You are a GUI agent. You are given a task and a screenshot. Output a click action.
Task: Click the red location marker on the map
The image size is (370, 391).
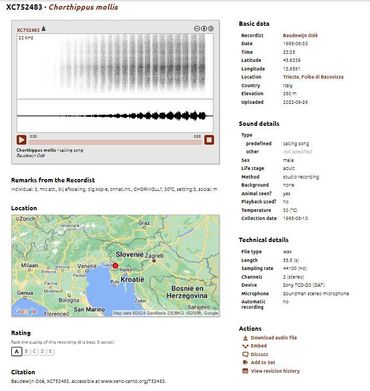click(115, 266)
